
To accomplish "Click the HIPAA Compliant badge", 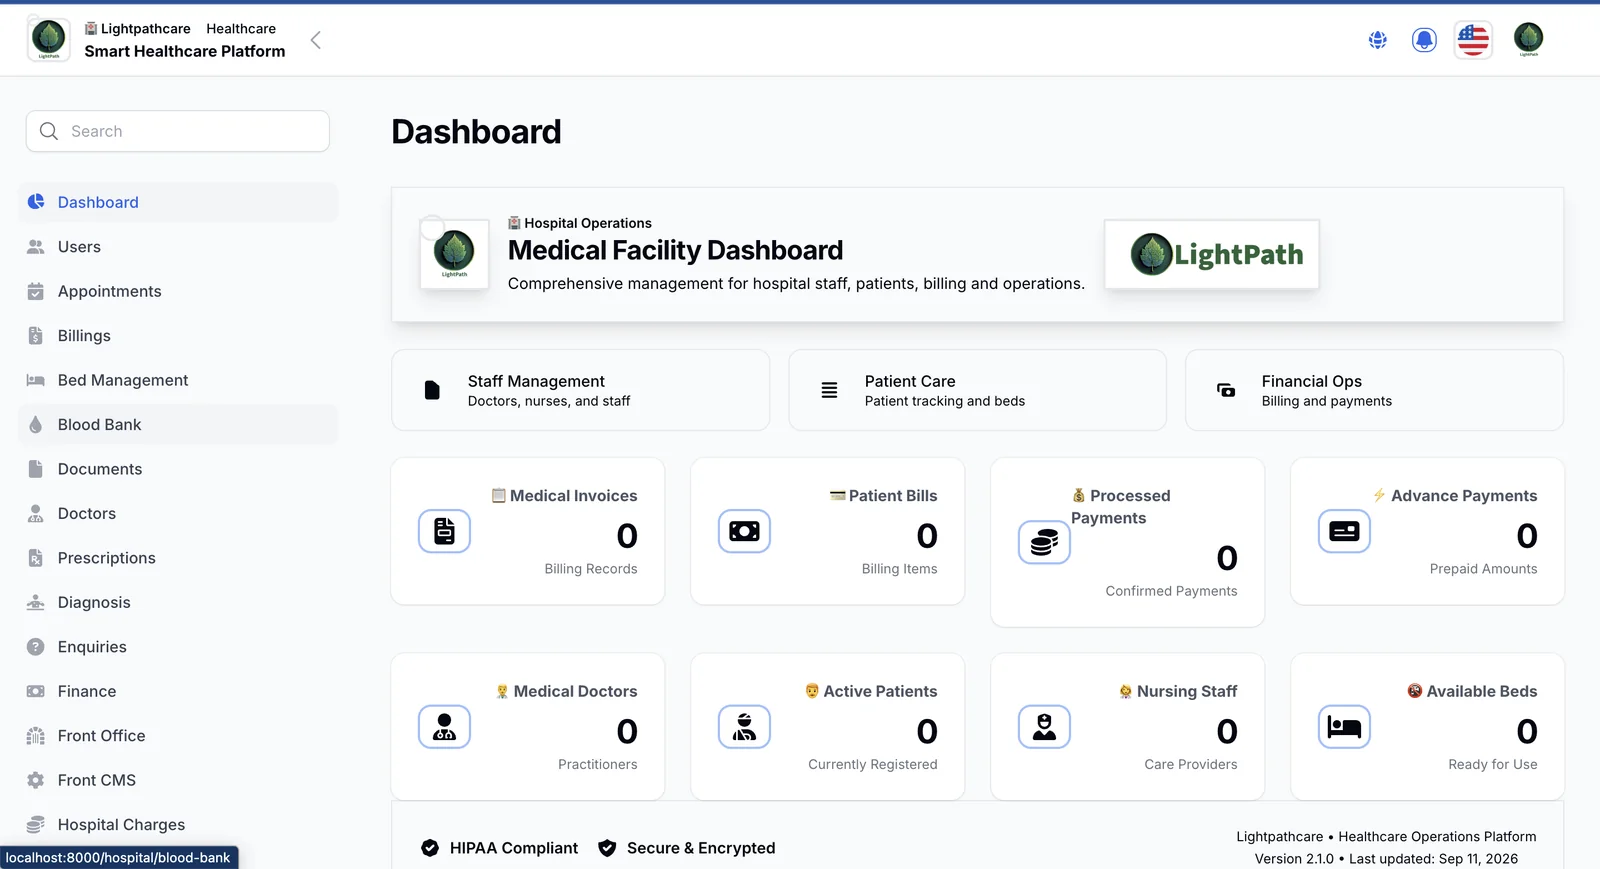I will (500, 848).
